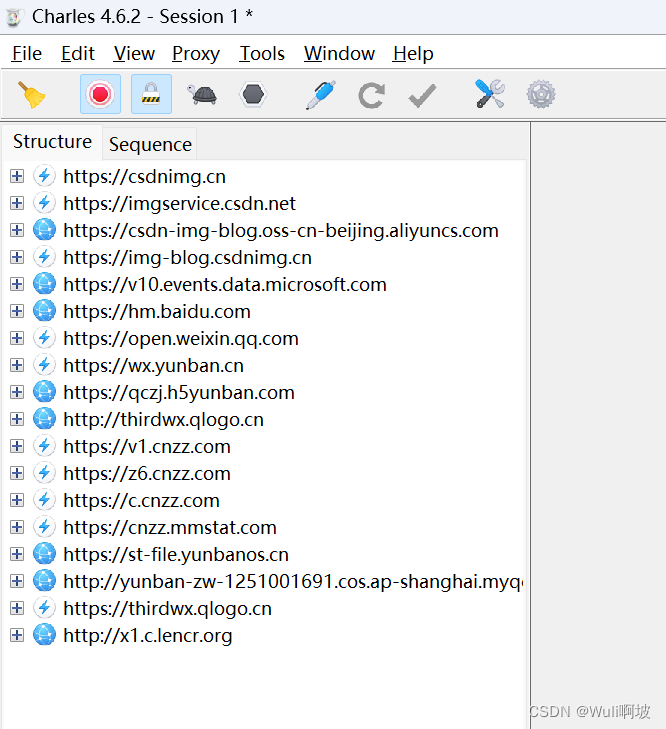
Task: Switch to the Sequence tab
Action: (x=150, y=144)
